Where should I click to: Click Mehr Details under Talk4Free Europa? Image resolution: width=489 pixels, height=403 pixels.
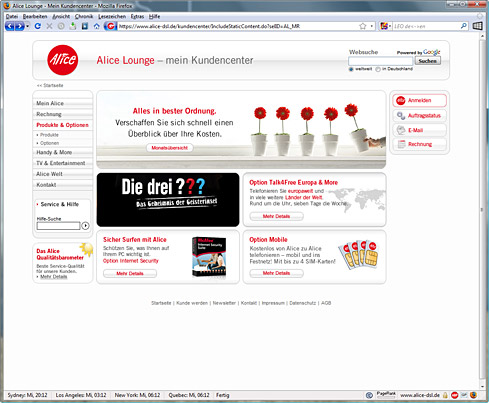click(x=276, y=216)
